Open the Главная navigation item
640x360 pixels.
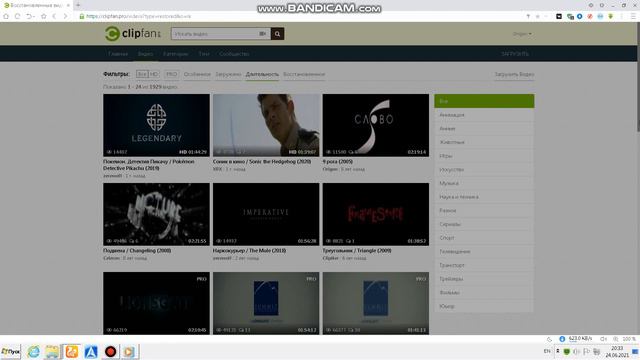[118, 54]
